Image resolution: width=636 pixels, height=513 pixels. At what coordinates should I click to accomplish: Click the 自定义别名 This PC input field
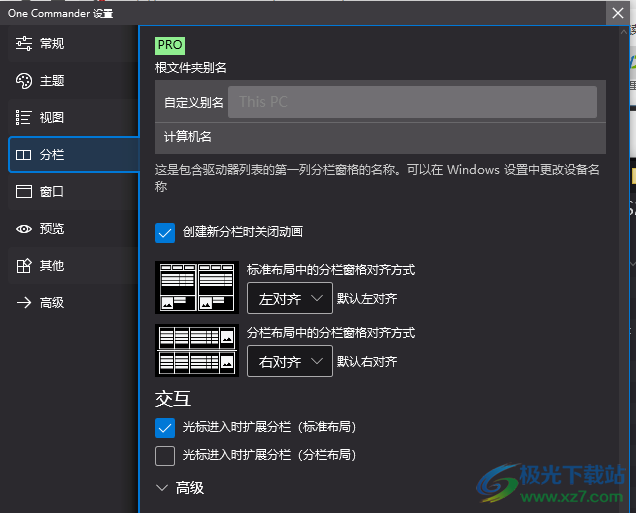coord(412,102)
